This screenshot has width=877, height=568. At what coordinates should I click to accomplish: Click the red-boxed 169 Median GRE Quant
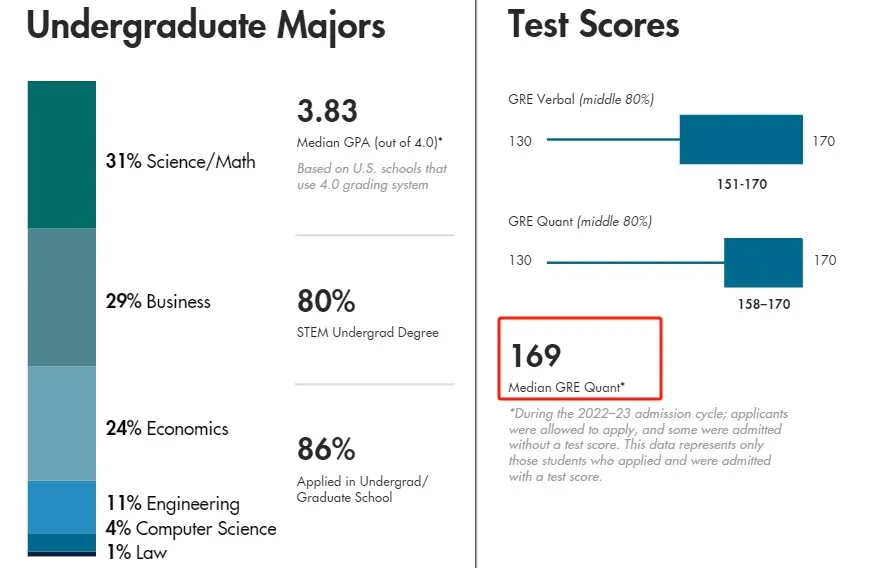click(580, 358)
